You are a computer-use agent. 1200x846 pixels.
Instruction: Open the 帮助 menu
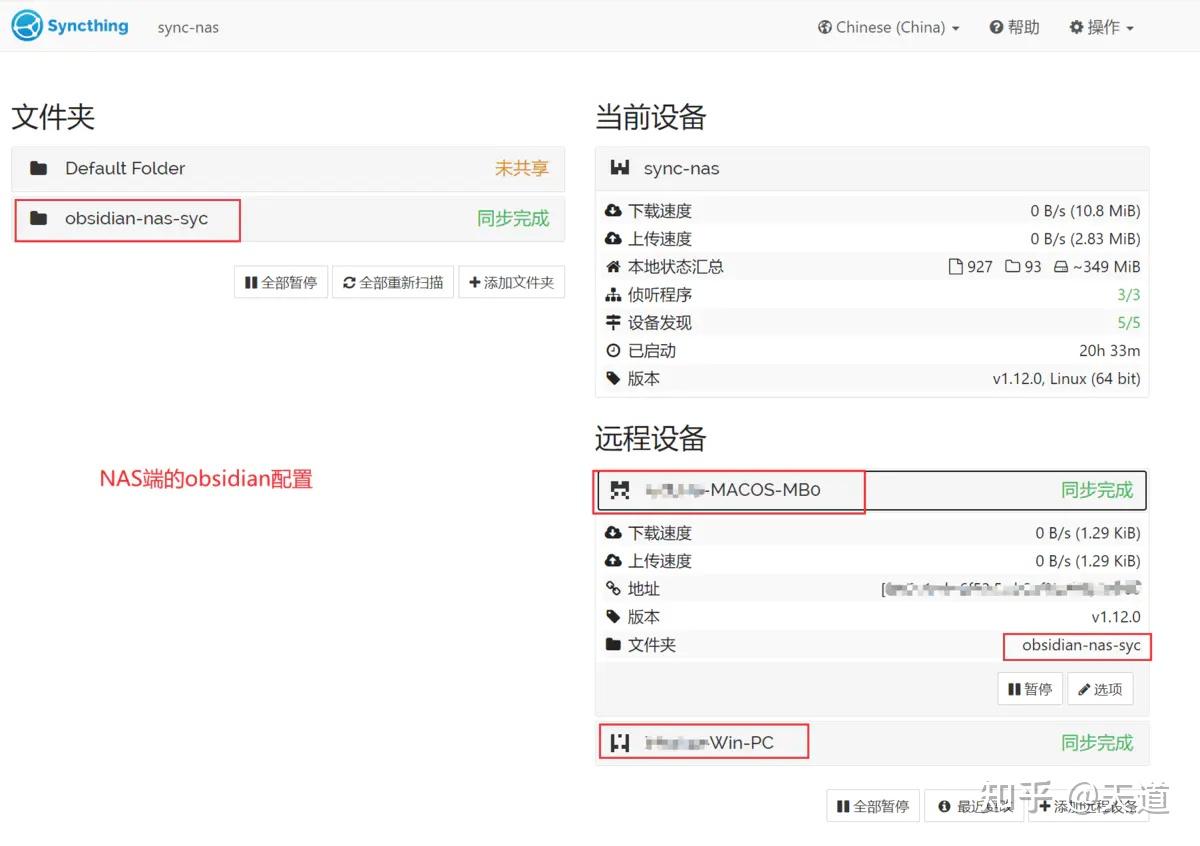[1014, 27]
